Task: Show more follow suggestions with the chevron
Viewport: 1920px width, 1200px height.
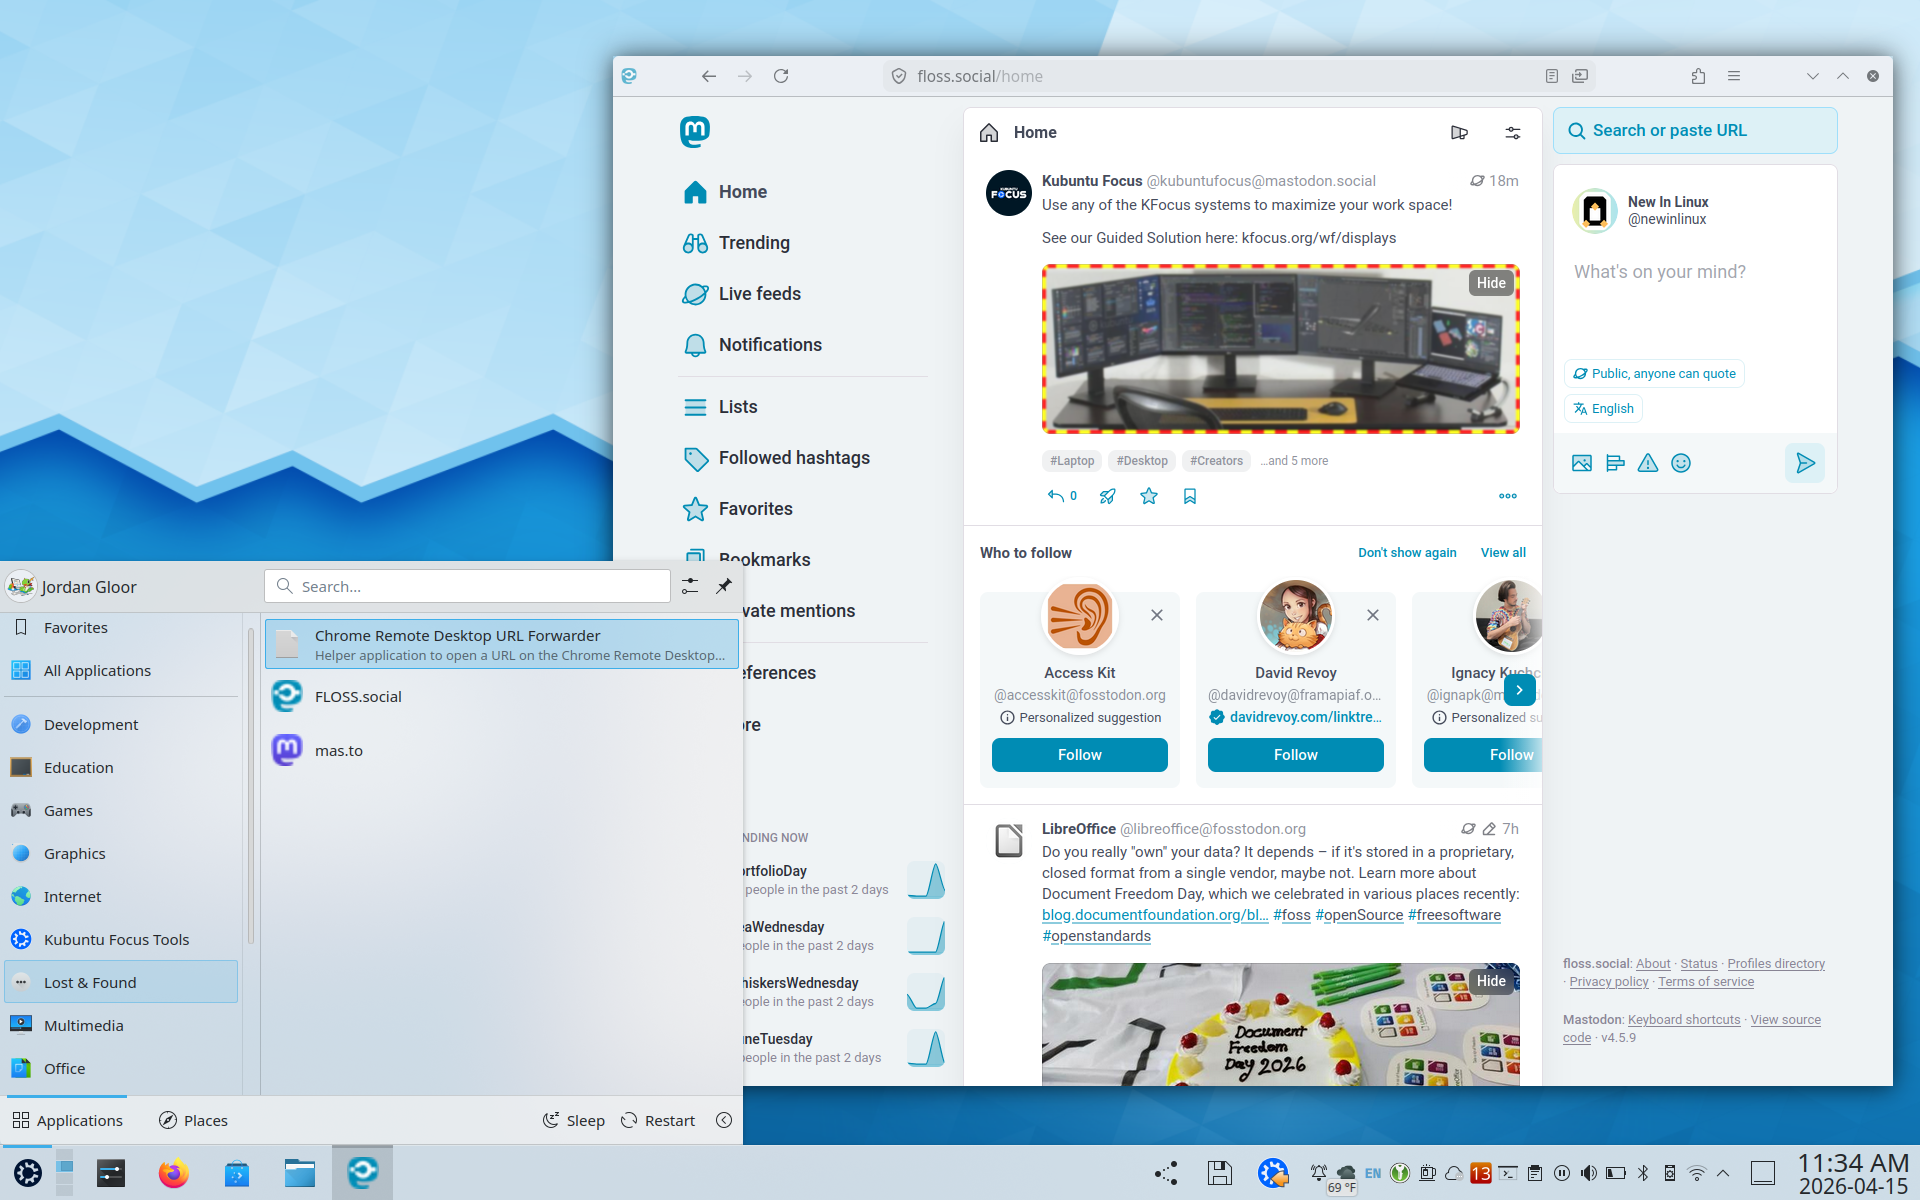Action: coord(1519,690)
